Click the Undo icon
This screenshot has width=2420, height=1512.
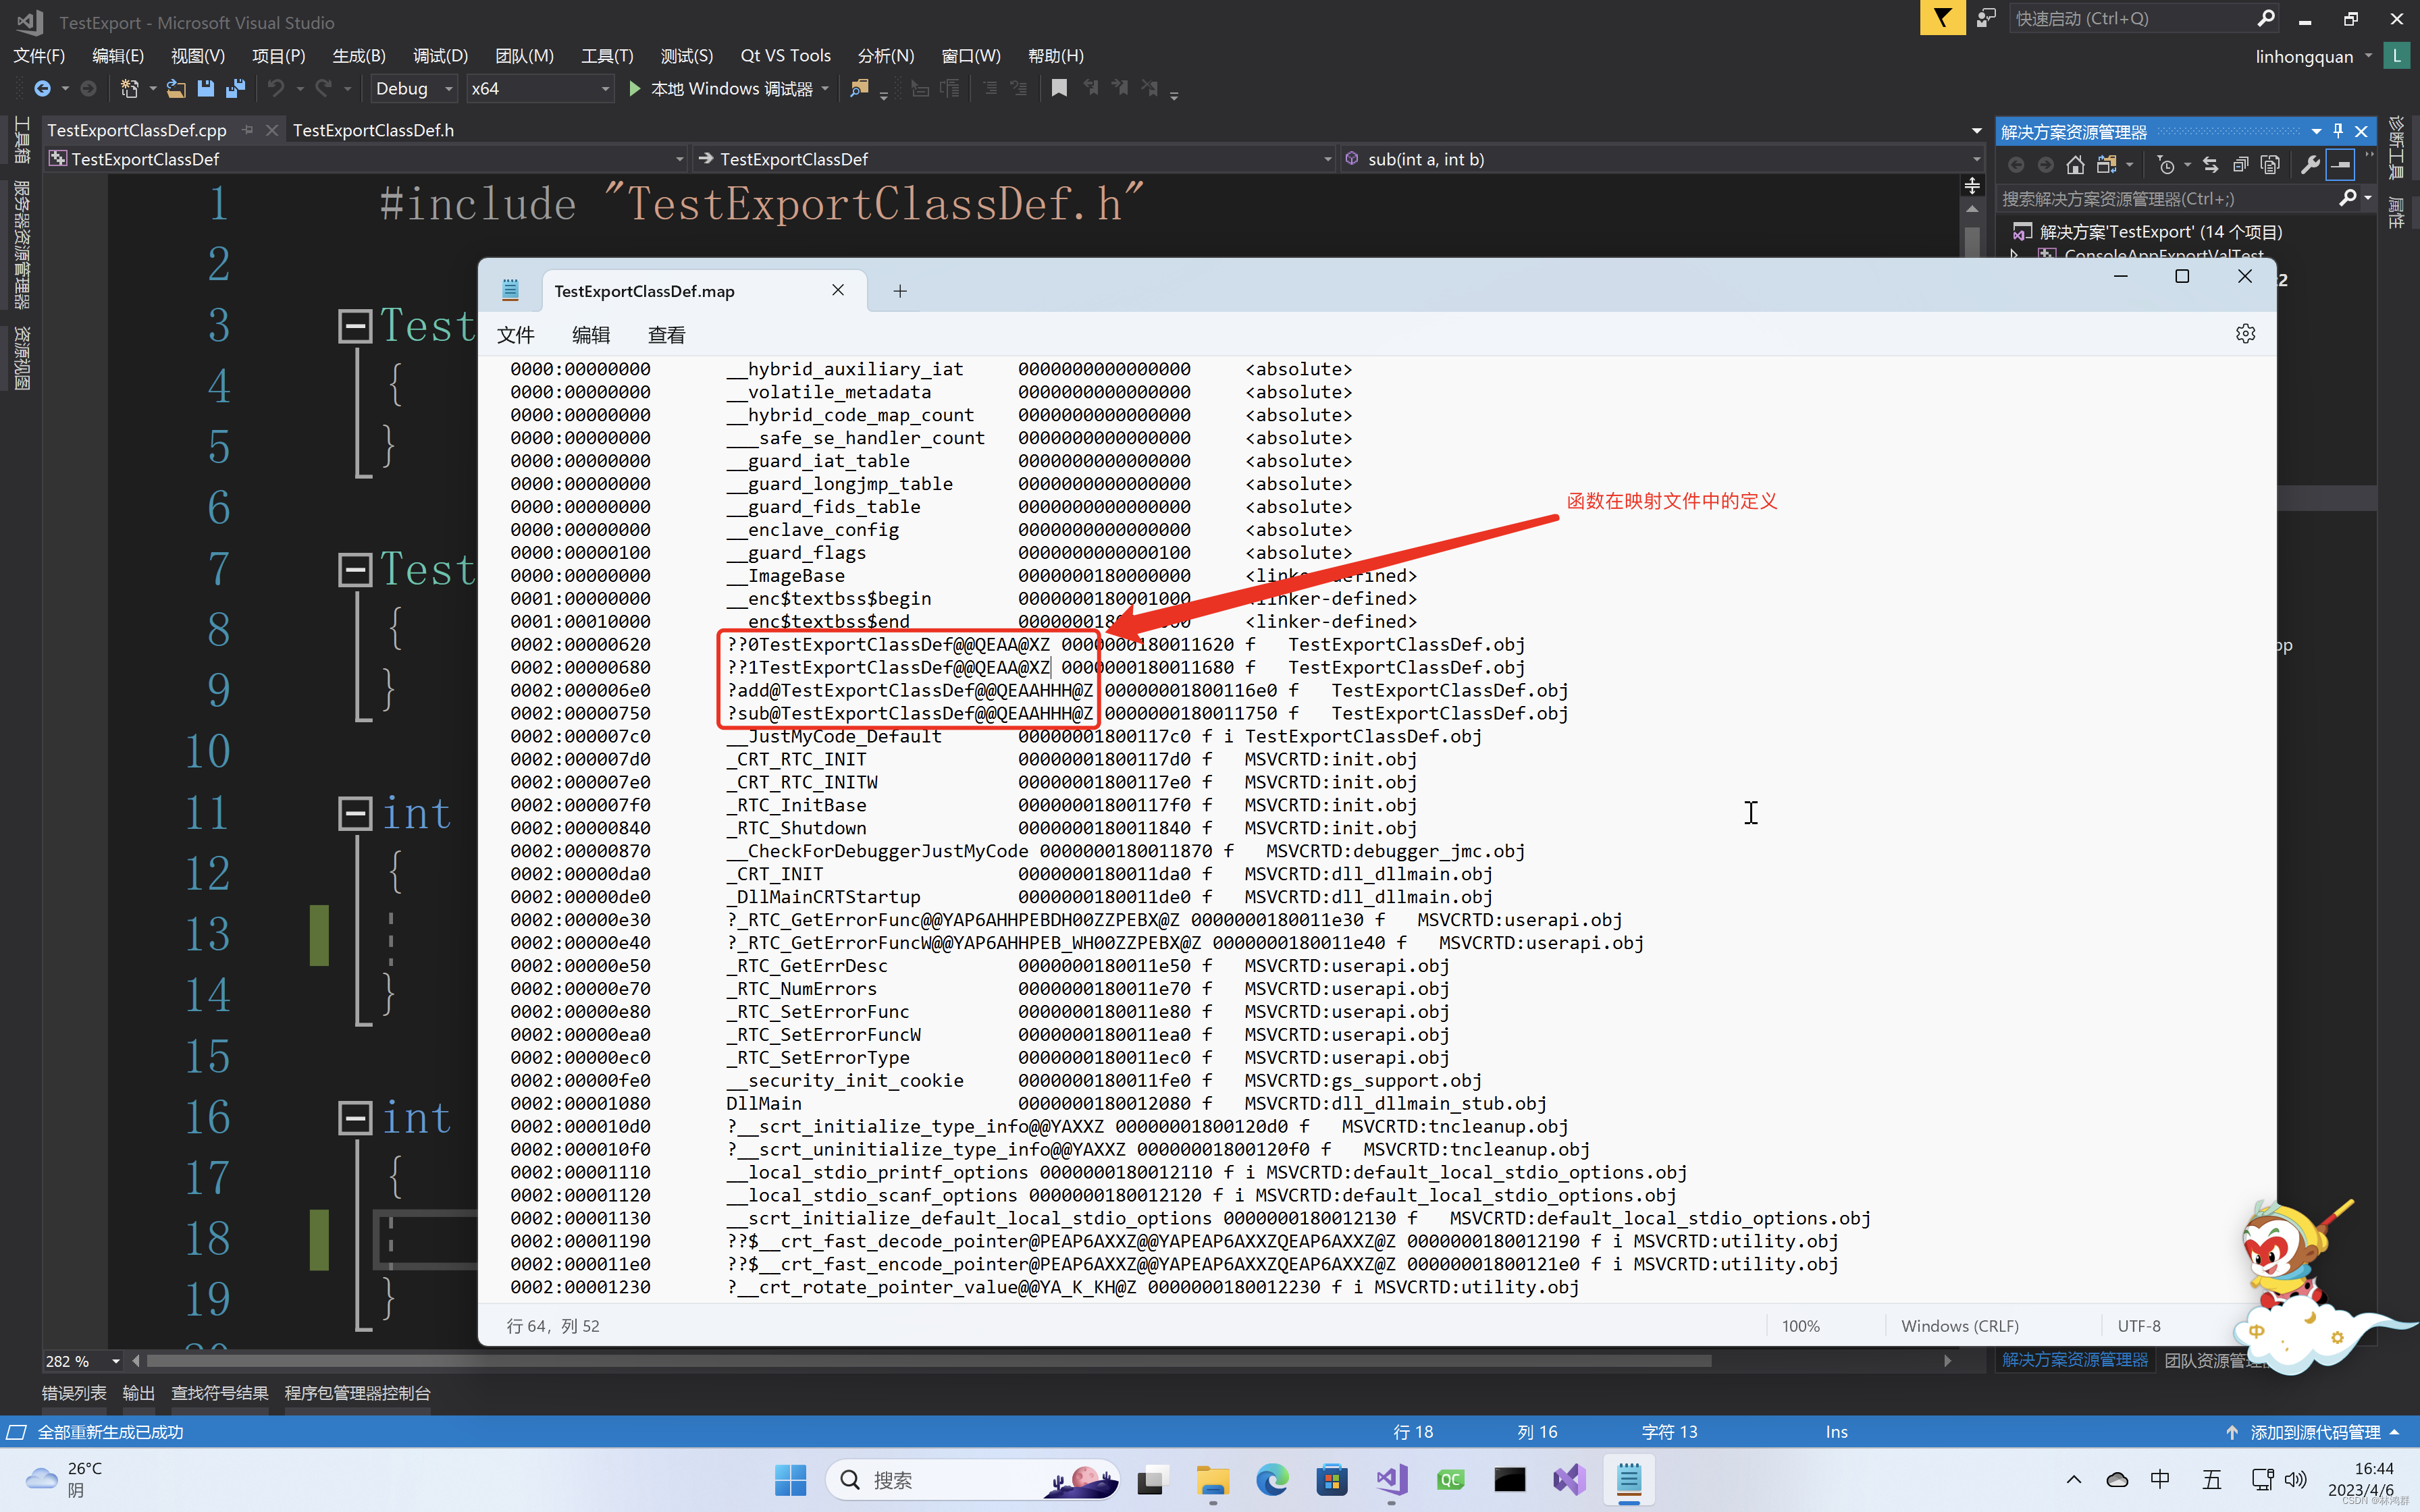click(276, 88)
